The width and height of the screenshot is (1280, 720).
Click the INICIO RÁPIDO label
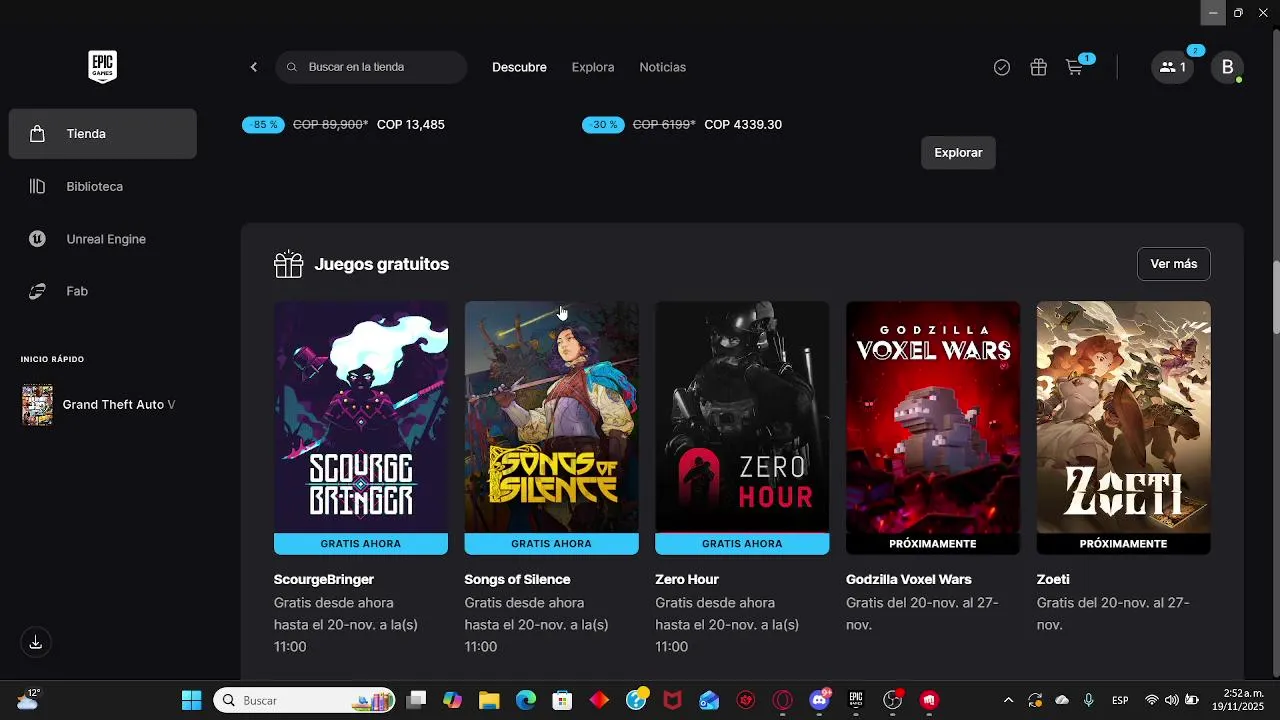[x=52, y=359]
